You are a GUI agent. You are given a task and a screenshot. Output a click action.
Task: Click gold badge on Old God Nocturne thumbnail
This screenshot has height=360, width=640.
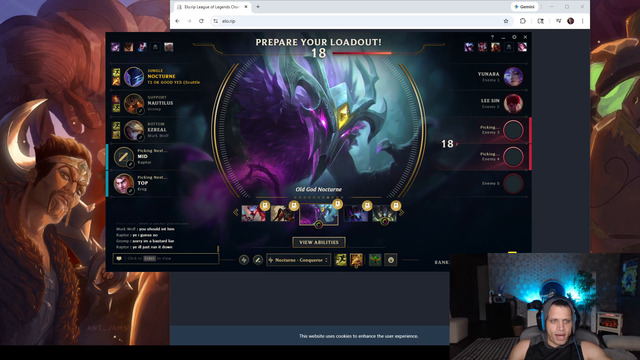[338, 204]
